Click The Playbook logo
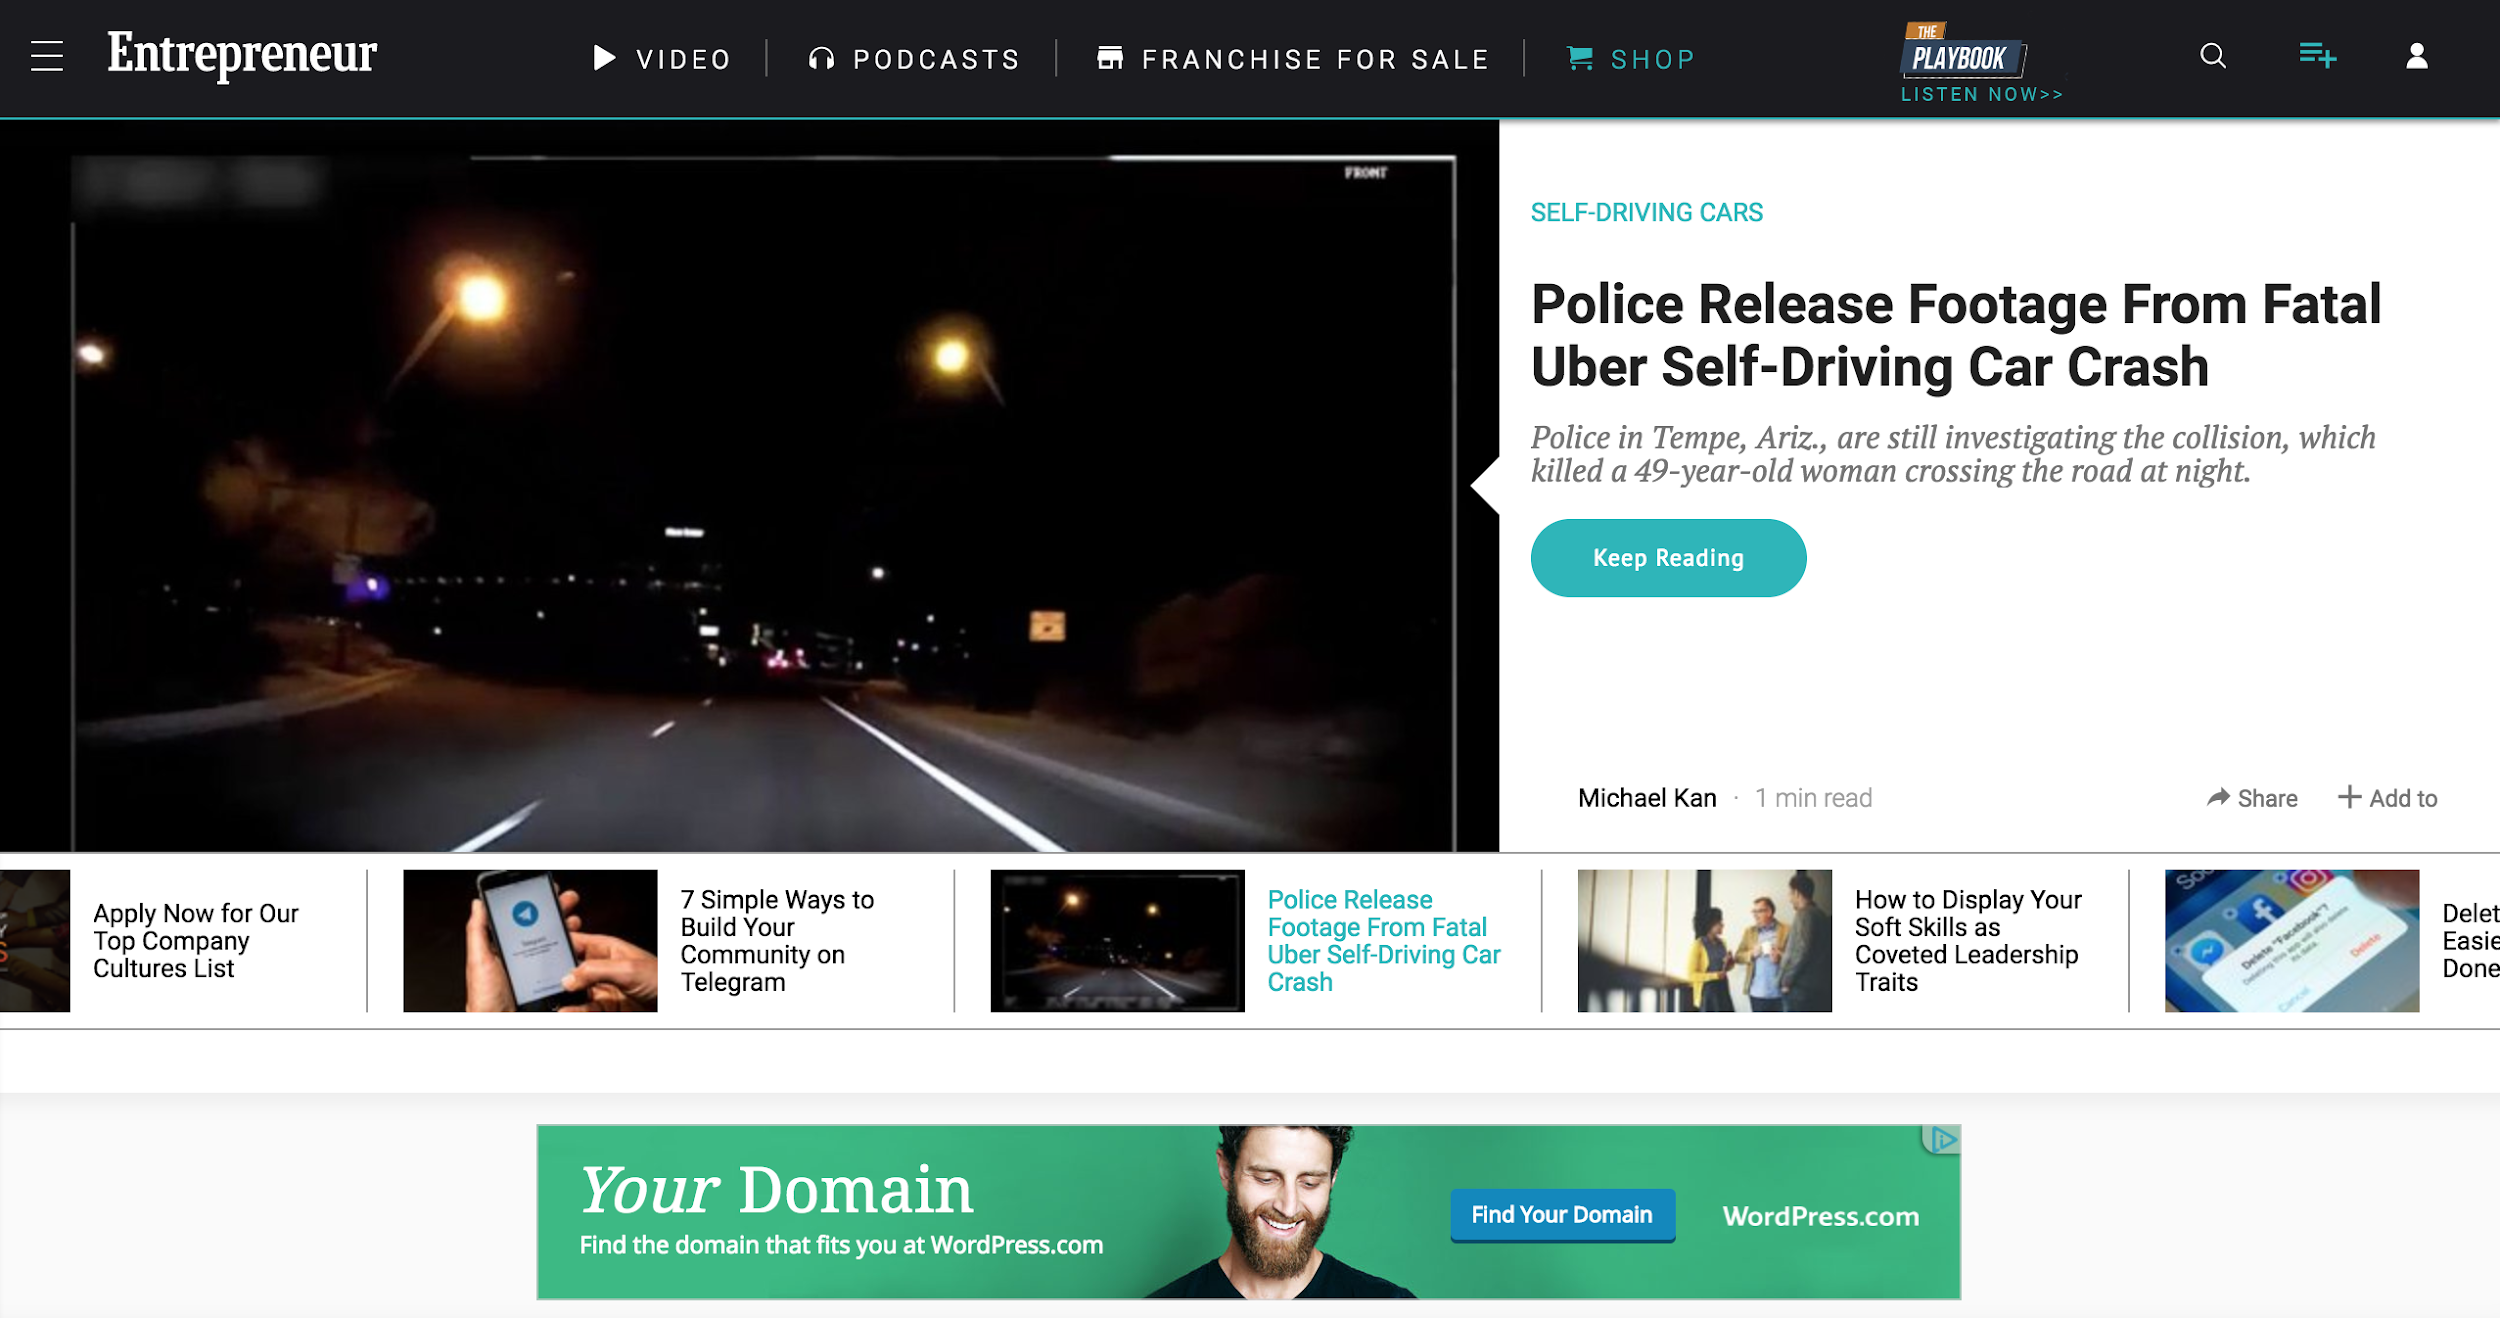This screenshot has width=2500, height=1318. tap(1962, 54)
